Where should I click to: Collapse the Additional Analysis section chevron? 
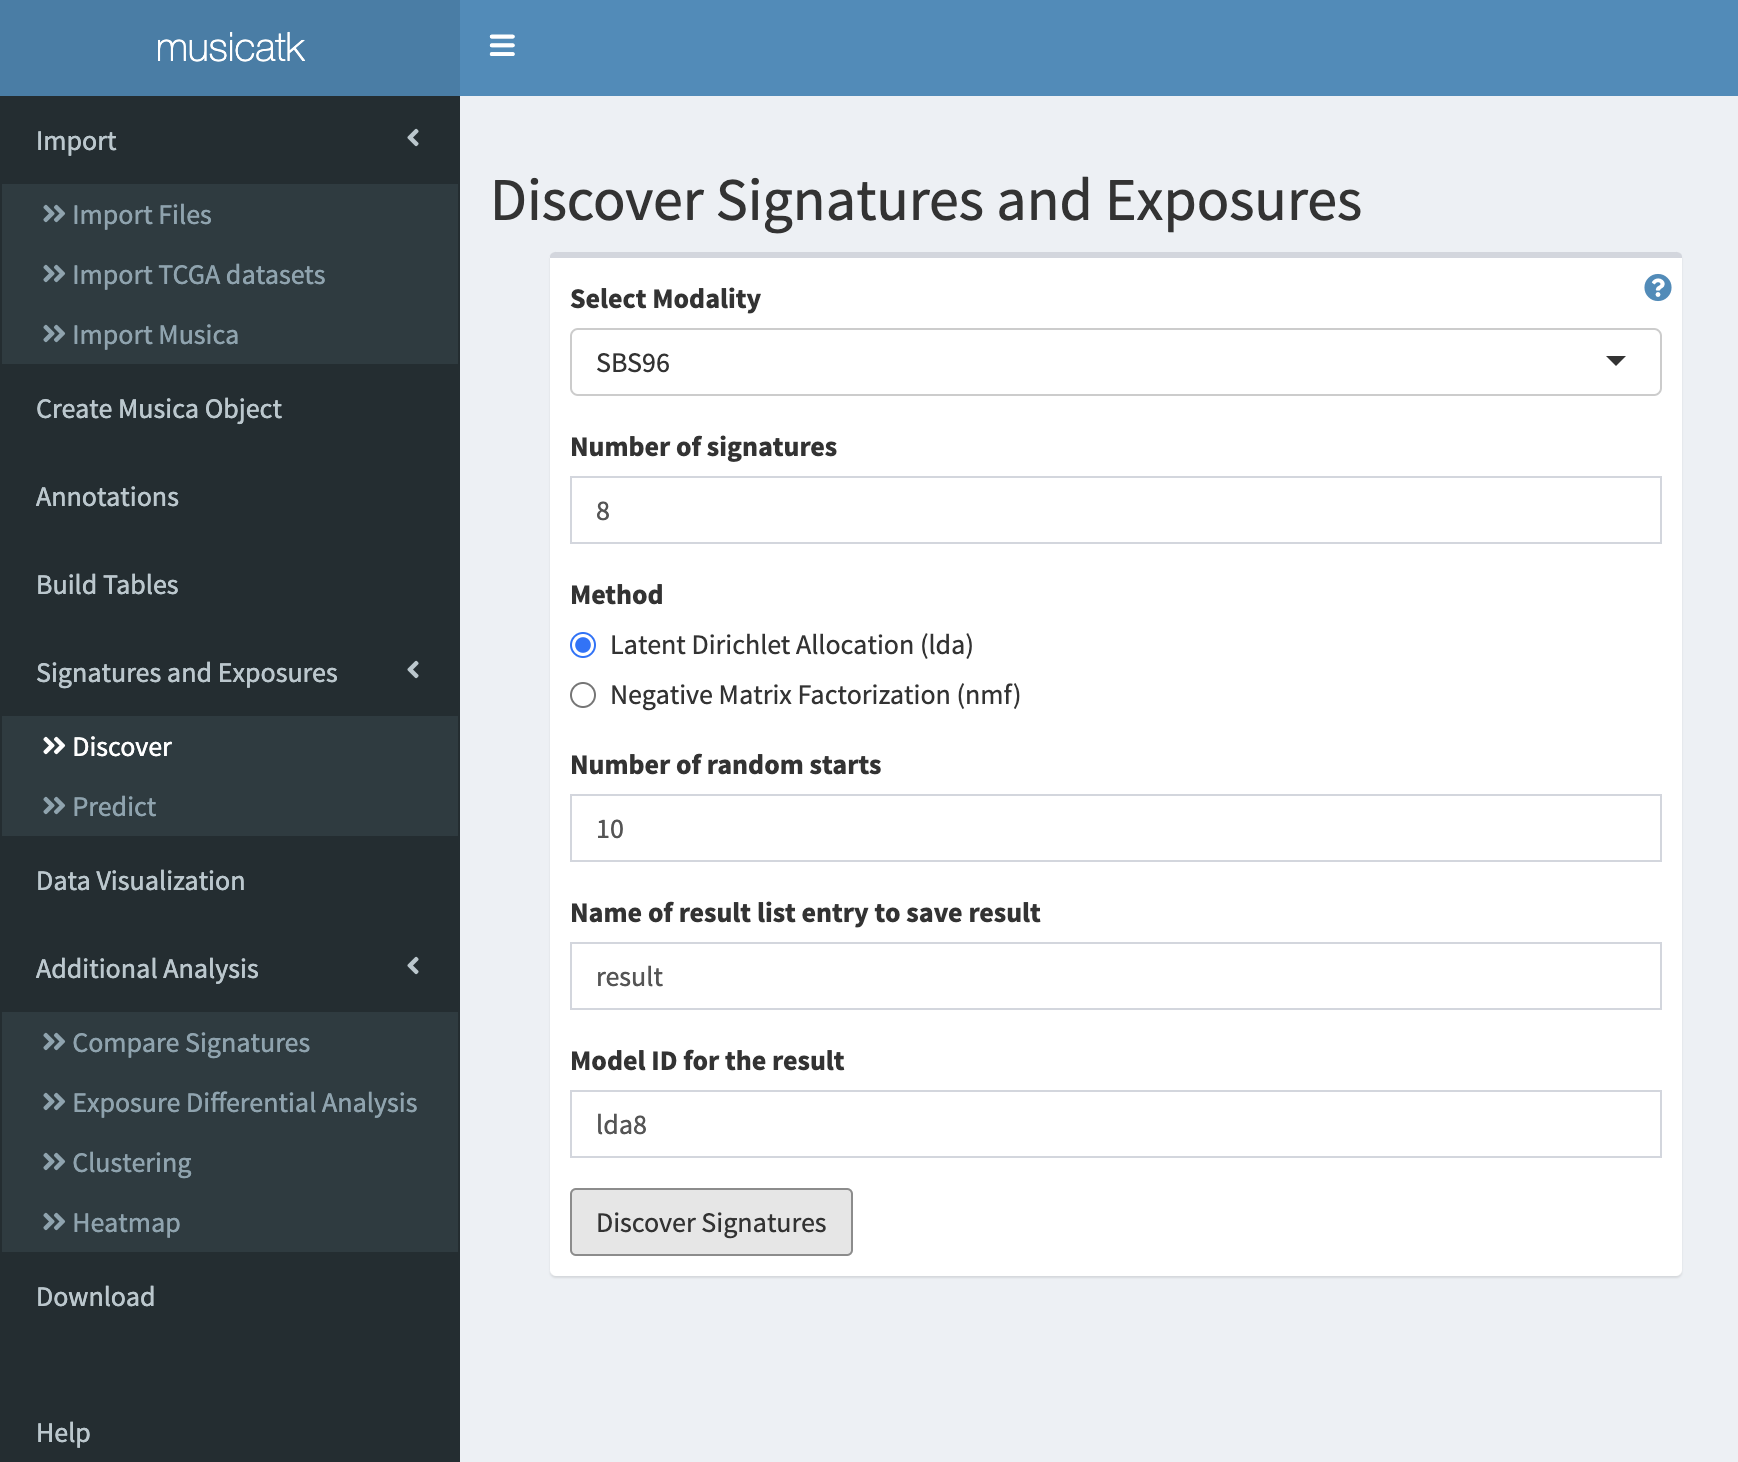coord(413,967)
